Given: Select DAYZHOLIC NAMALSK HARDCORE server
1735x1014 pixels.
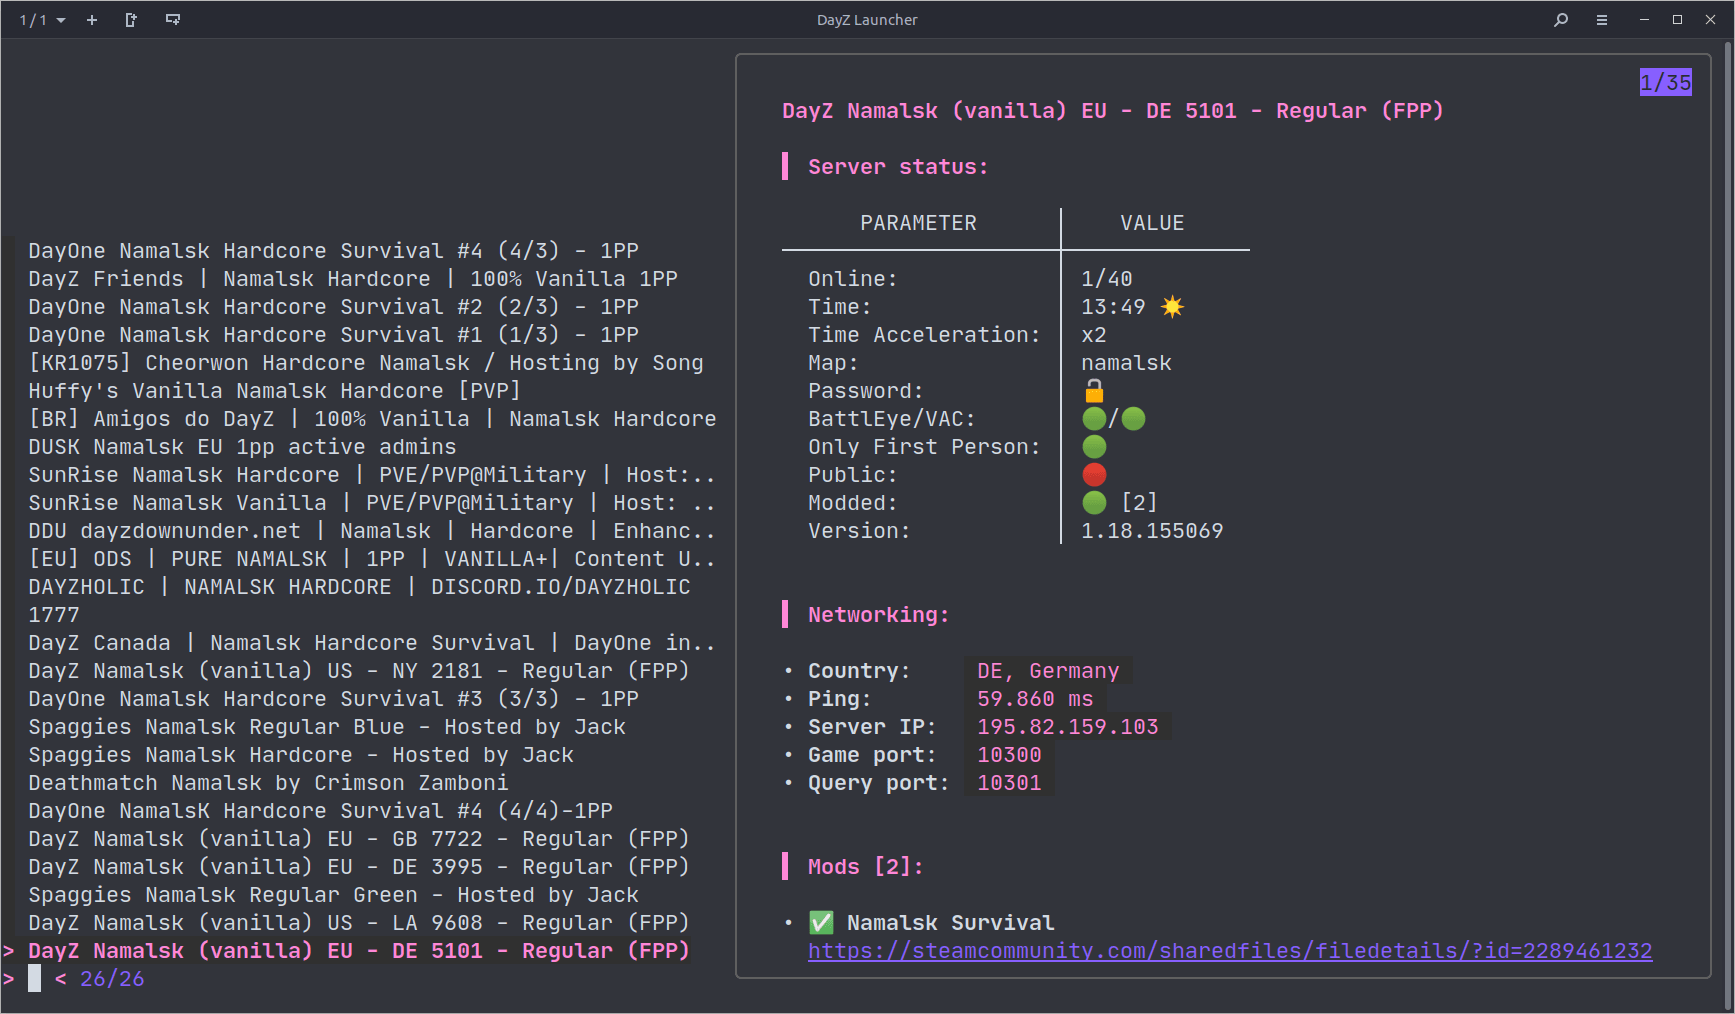Looking at the screenshot, I should tap(359, 587).
